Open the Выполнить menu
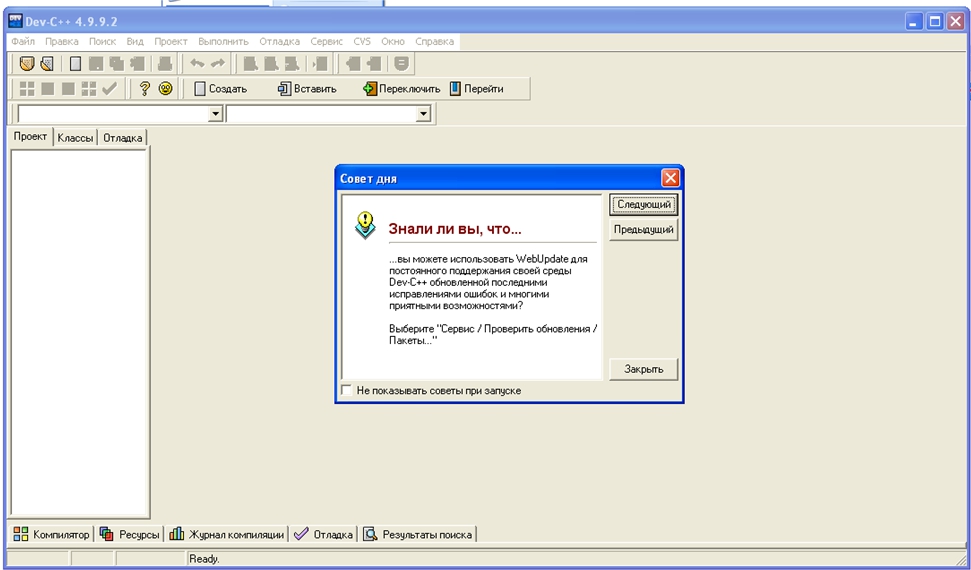 pos(224,42)
